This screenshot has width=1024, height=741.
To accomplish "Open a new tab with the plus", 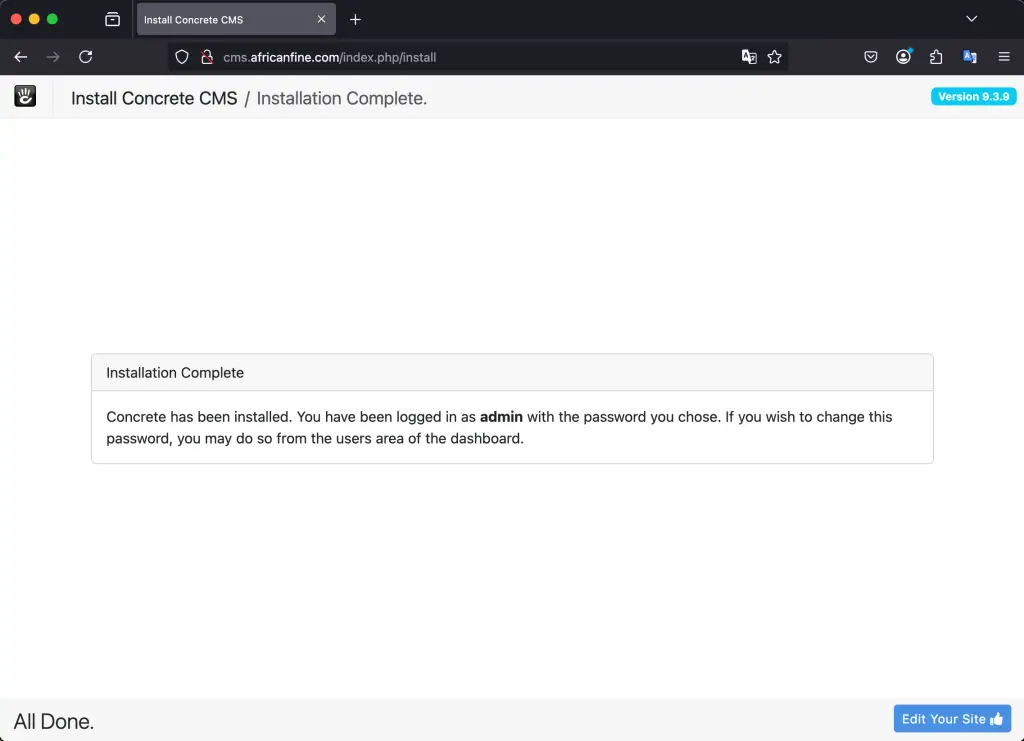I will pos(355,19).
